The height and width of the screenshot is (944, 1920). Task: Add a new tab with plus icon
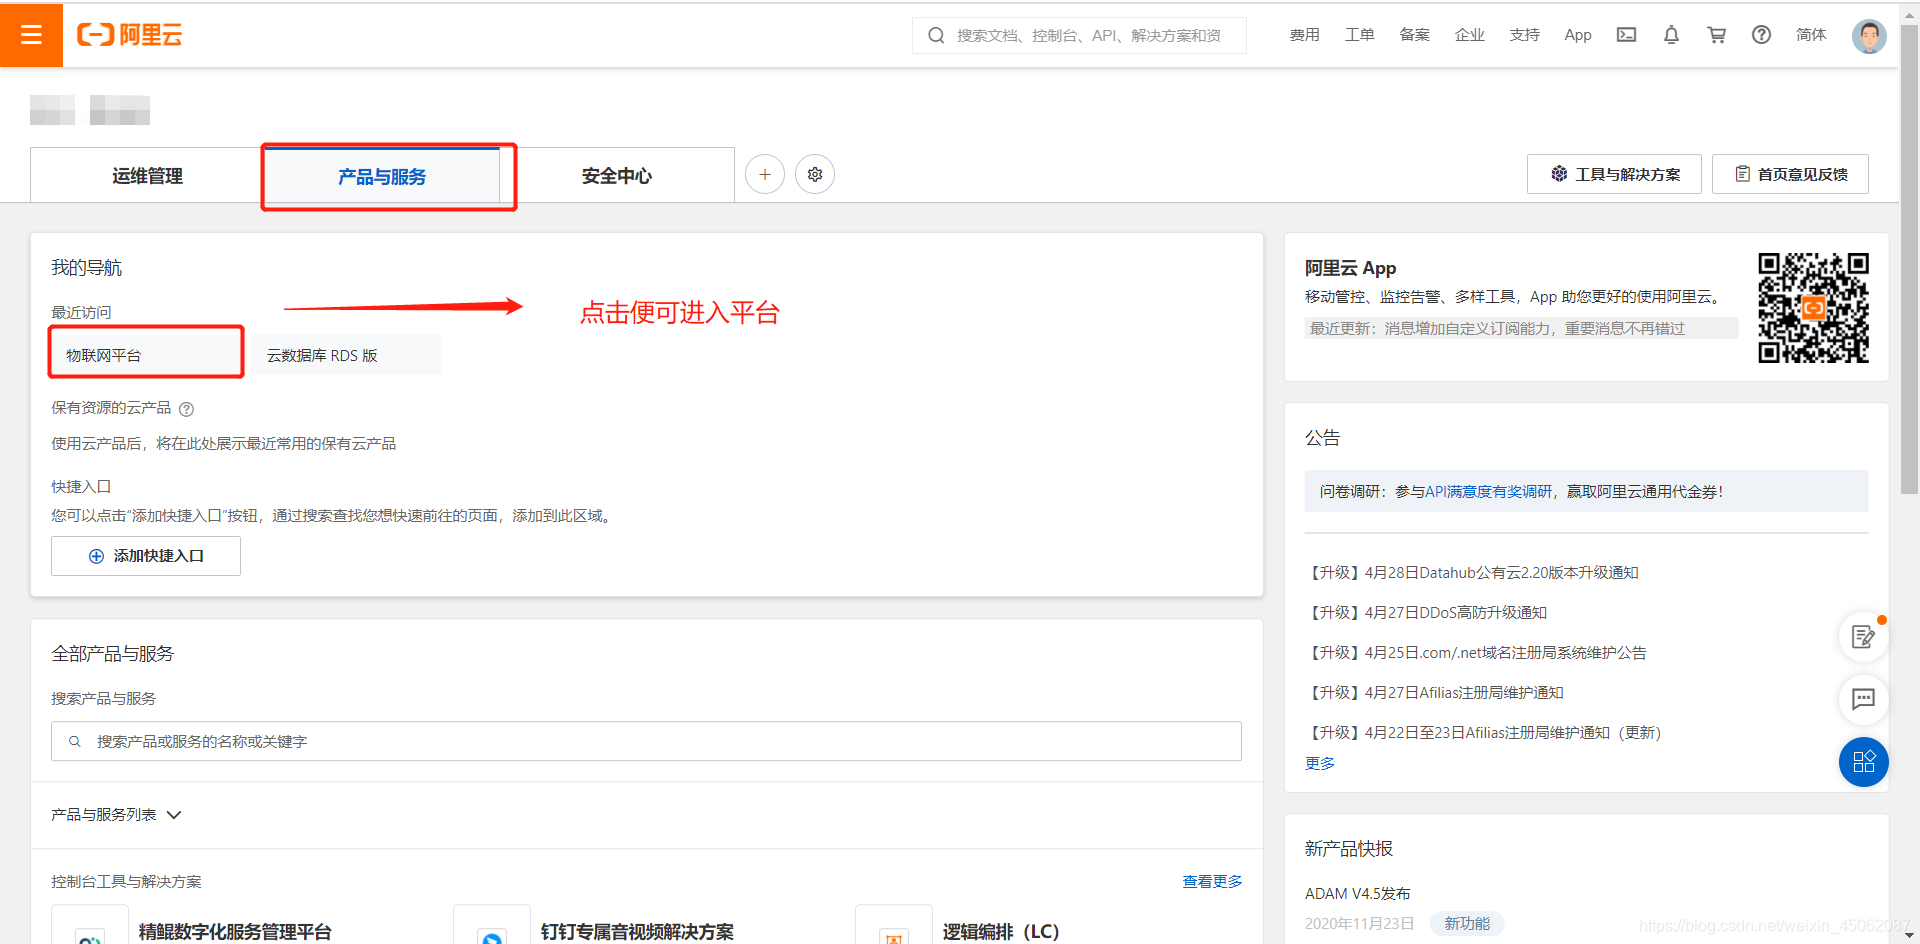(765, 175)
